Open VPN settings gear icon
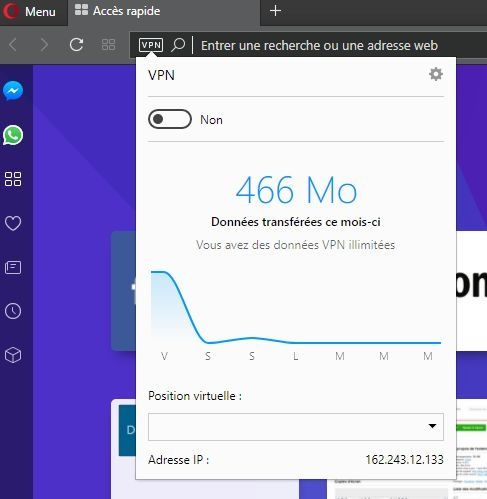 (x=436, y=74)
